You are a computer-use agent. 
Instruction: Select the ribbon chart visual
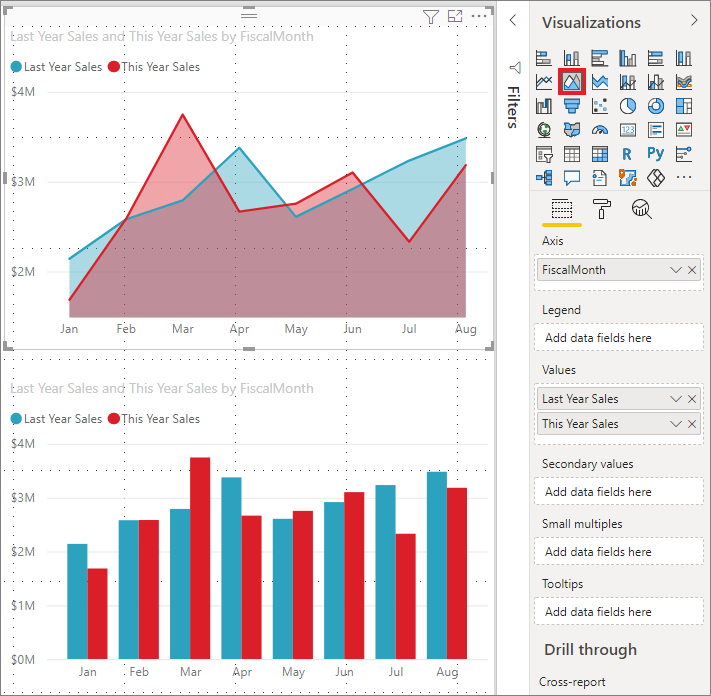684,82
